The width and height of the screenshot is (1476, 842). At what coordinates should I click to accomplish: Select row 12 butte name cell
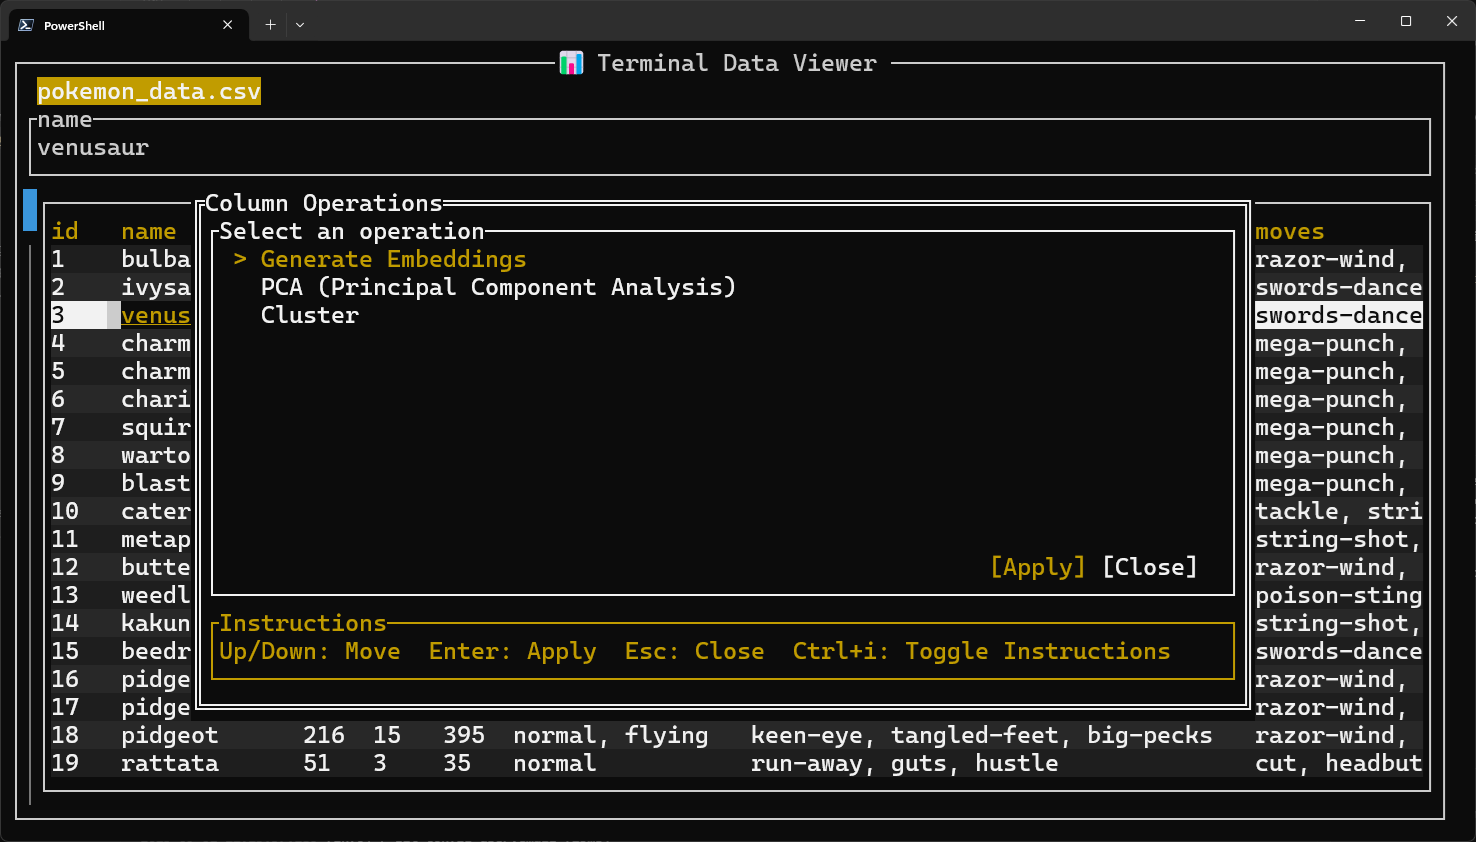point(156,567)
